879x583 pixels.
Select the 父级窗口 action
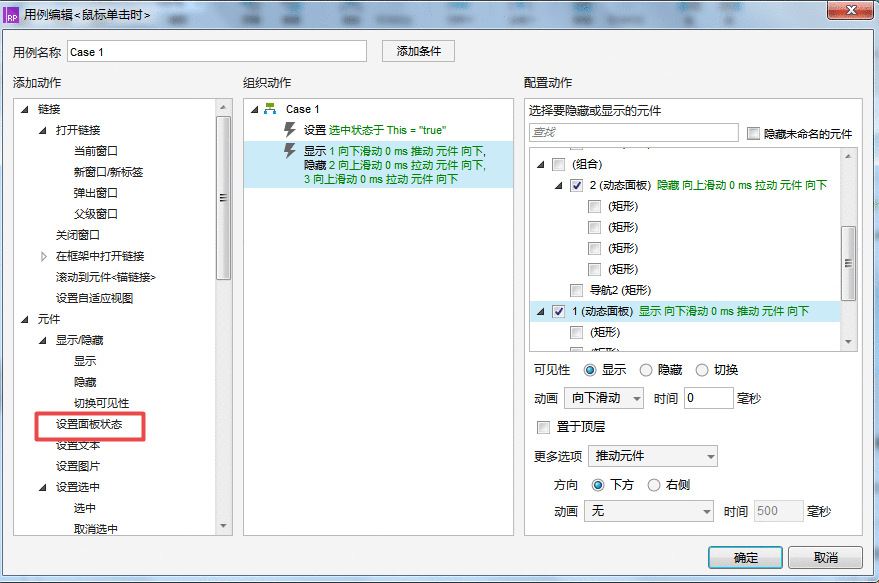point(96,214)
